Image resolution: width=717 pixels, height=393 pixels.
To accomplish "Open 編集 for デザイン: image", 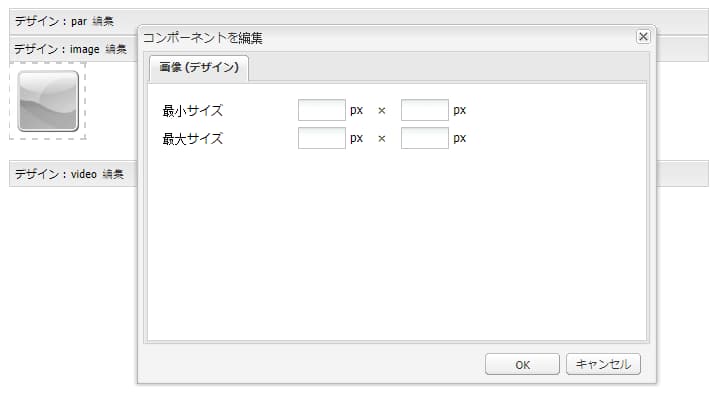I will click(116, 49).
